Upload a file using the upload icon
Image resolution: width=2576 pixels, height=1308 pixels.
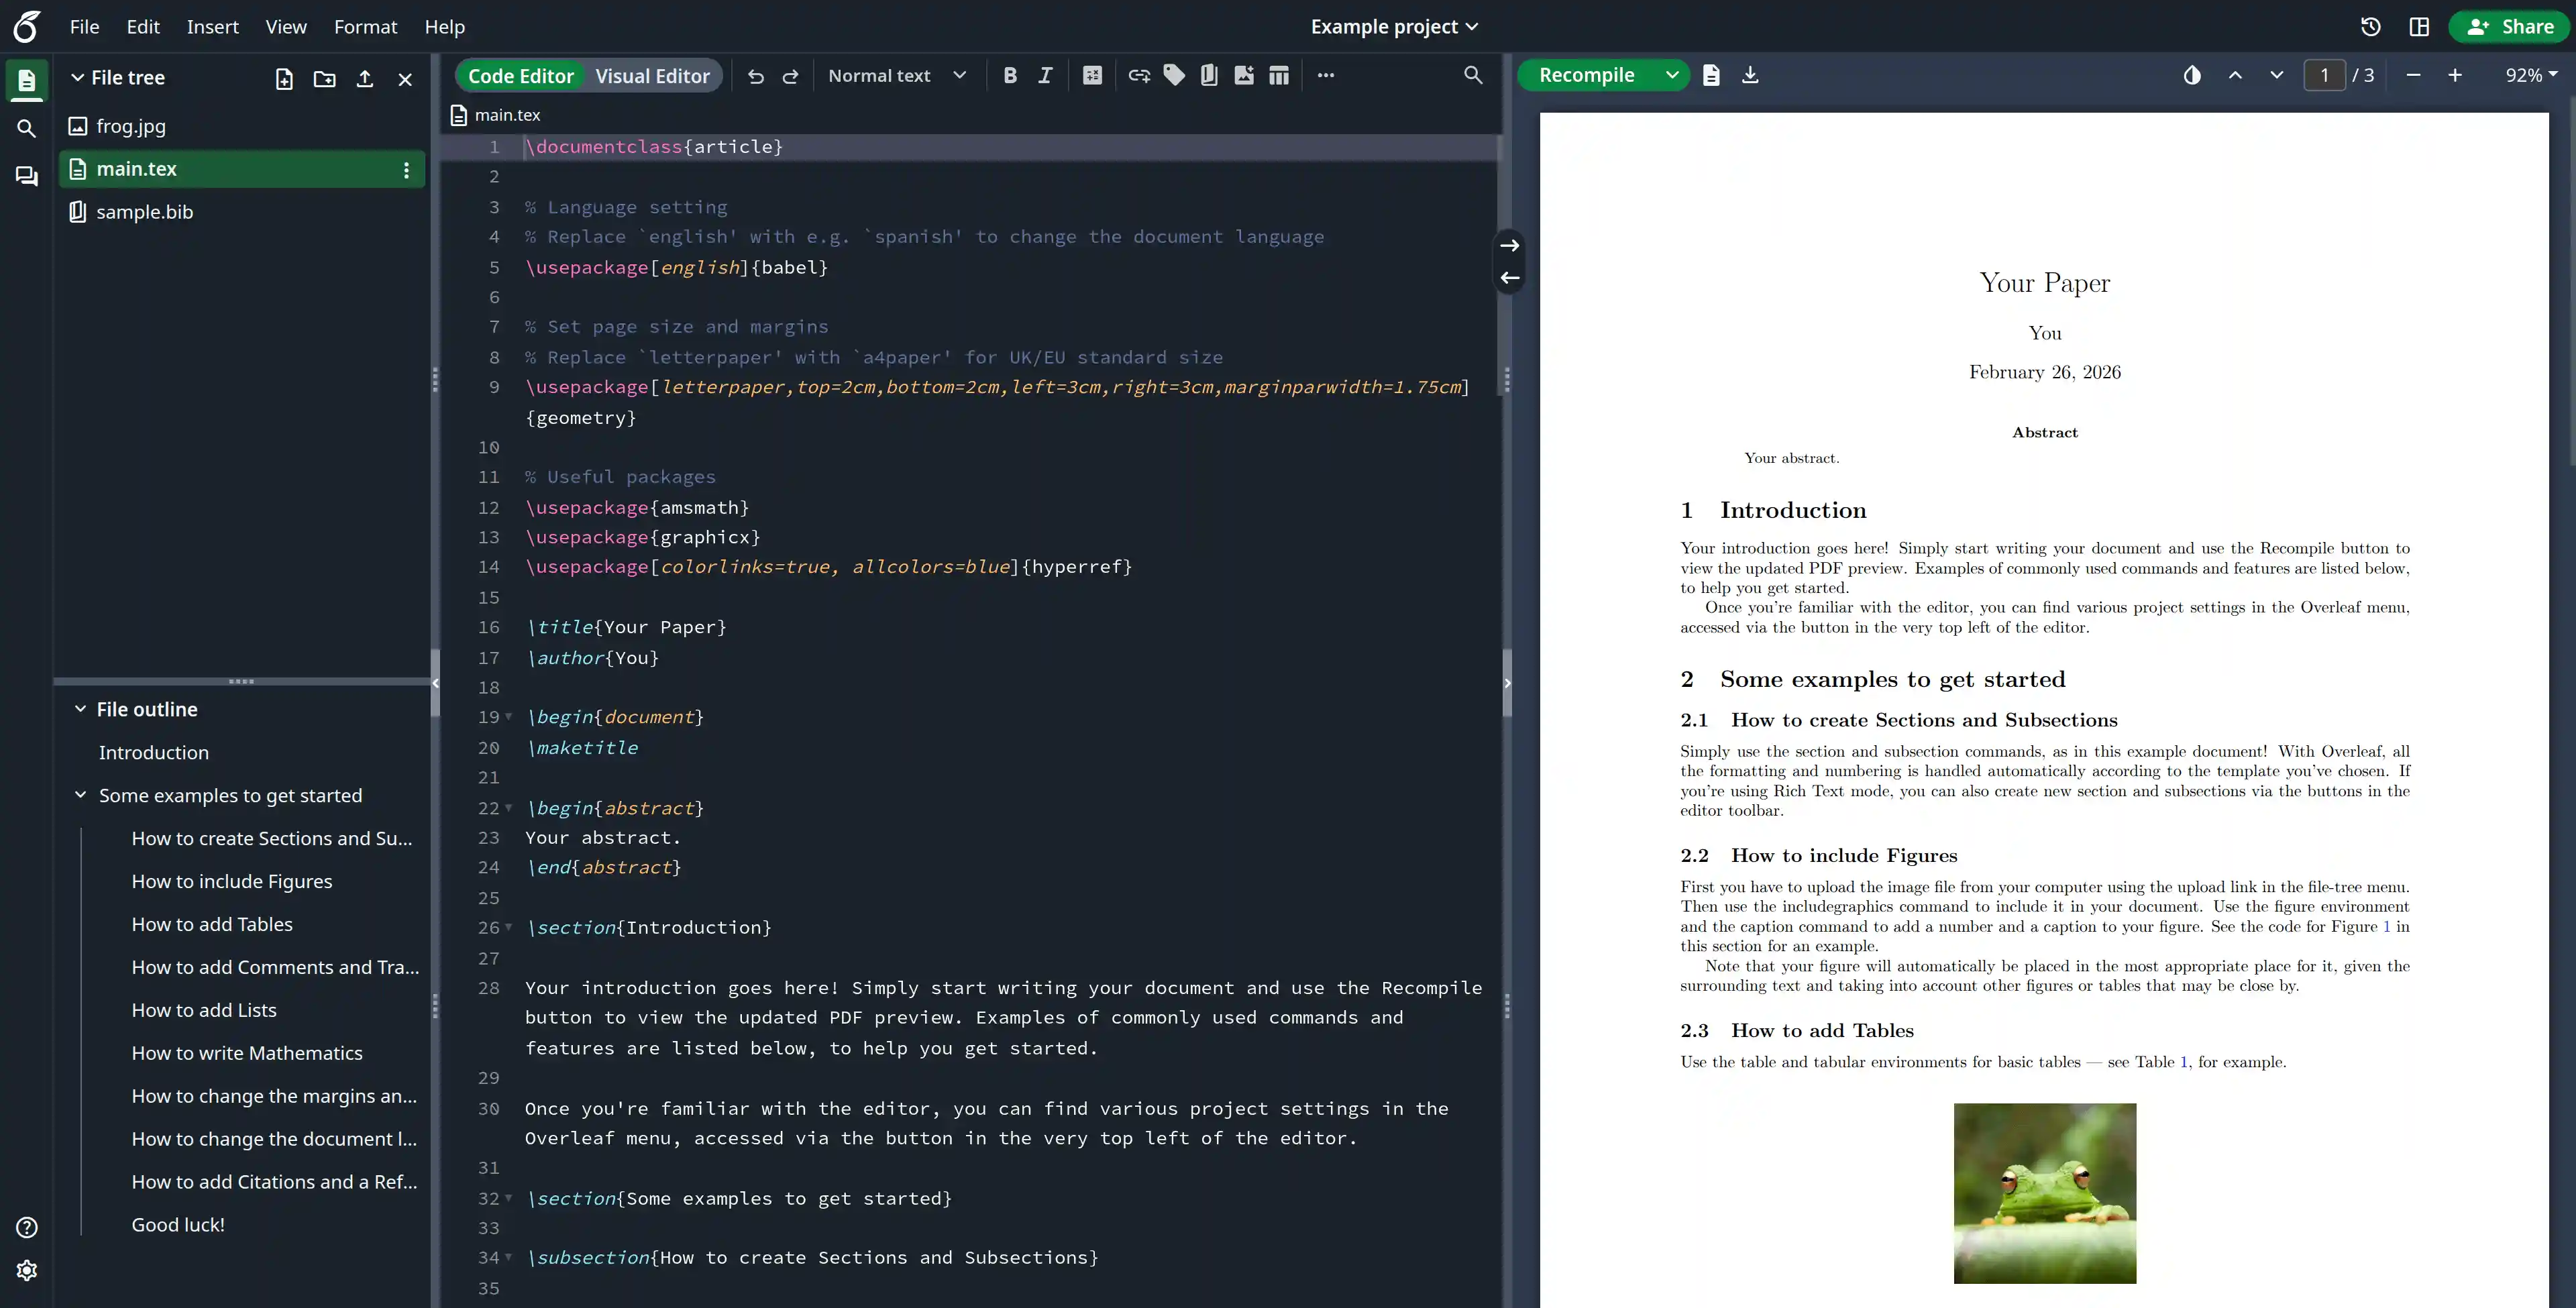[364, 78]
